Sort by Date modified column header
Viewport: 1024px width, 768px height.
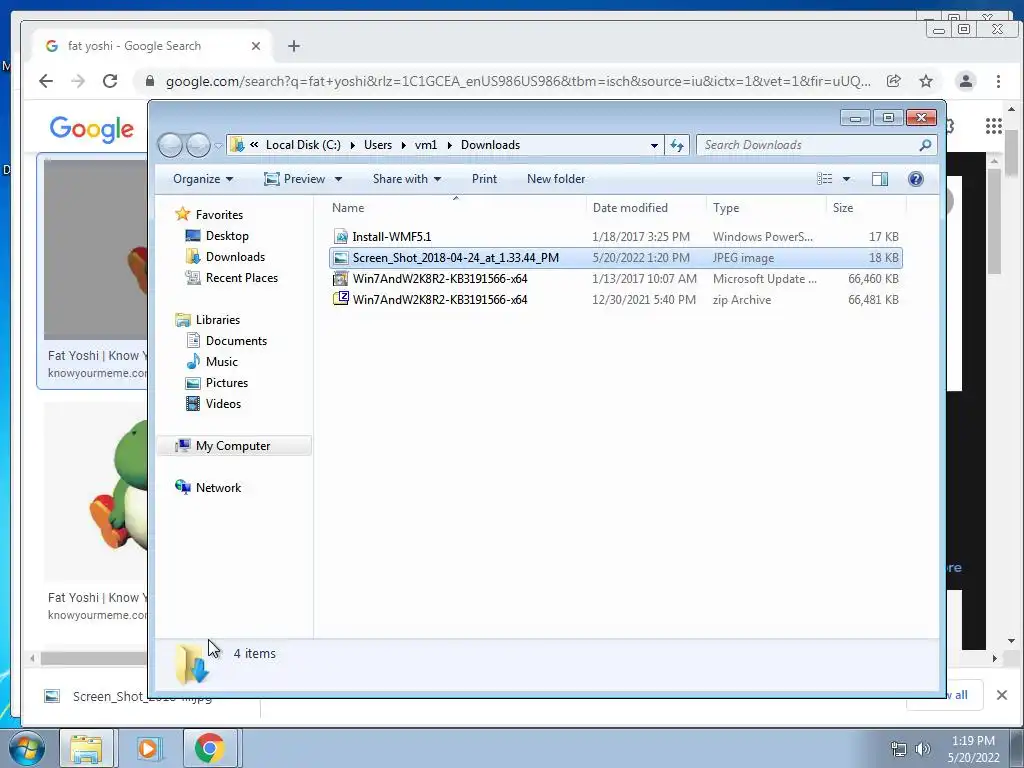pos(630,208)
